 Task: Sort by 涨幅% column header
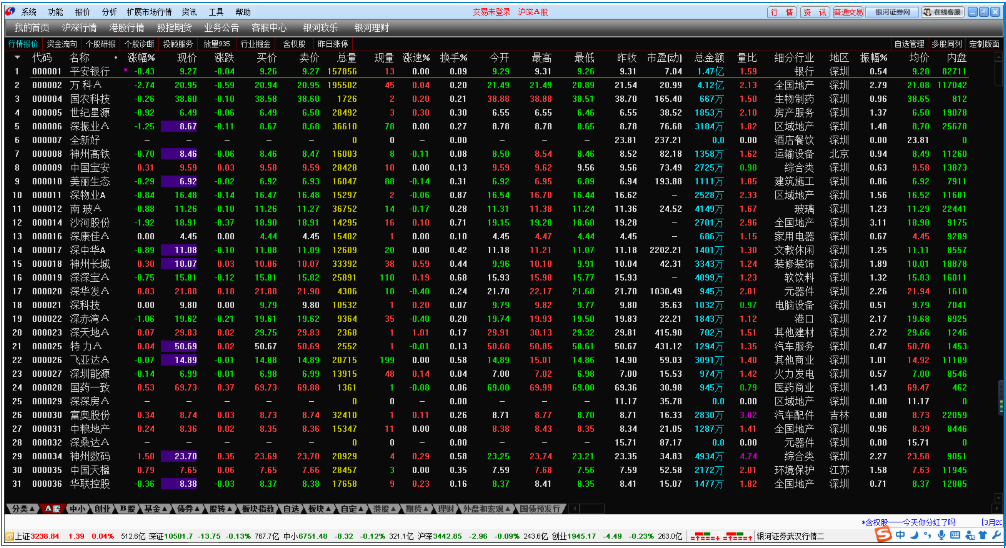pyautogui.click(x=141, y=58)
